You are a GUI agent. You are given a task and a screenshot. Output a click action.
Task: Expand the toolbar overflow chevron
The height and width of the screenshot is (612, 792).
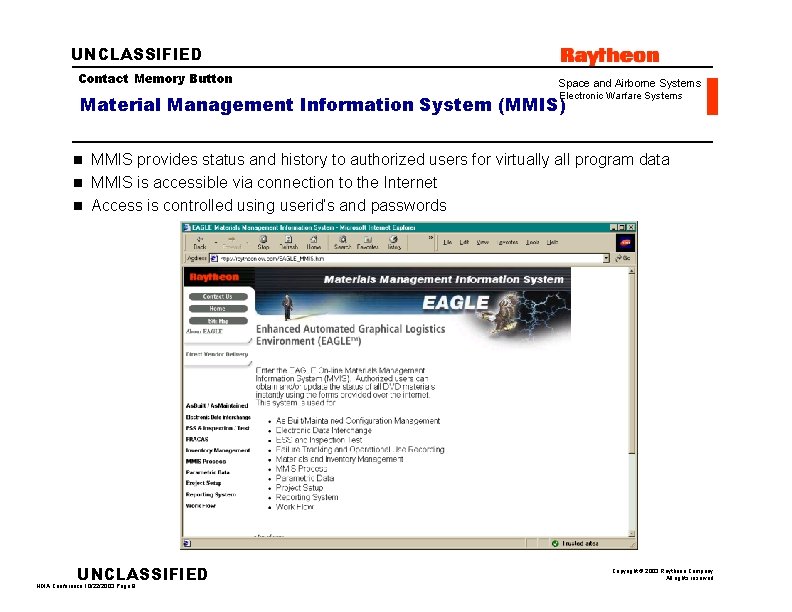coord(431,237)
